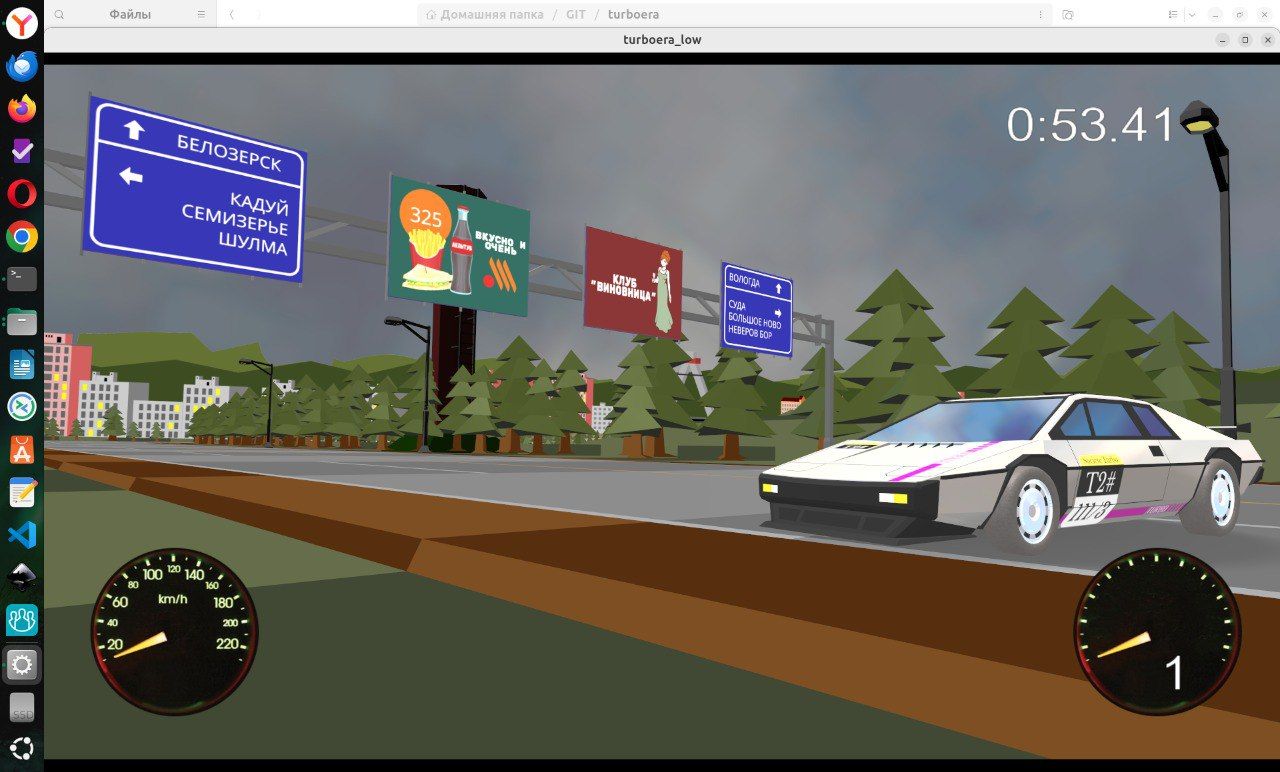Viewport: 1280px width, 772px height.
Task: Launch Thunderbird mail from the dock
Action: [x=21, y=66]
